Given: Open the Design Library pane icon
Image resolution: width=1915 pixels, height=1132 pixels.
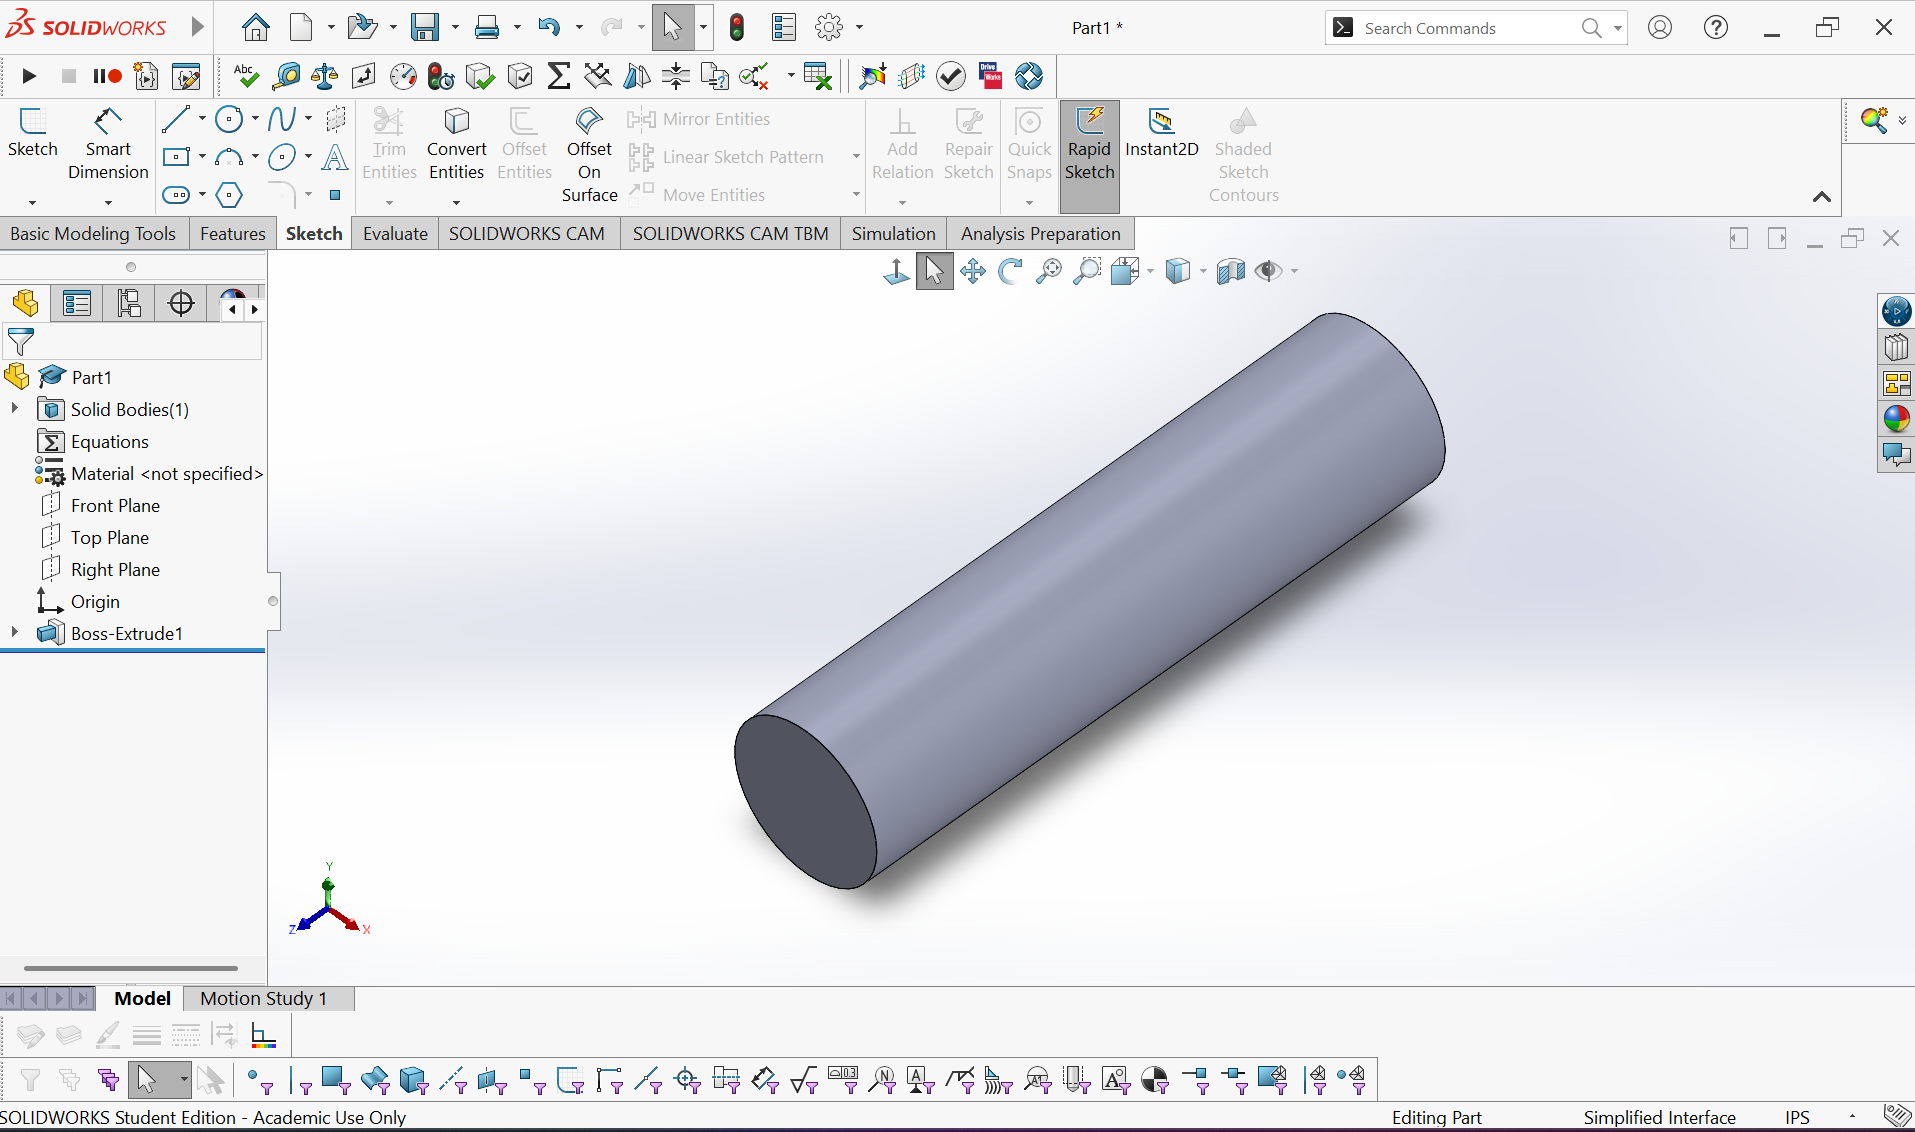Looking at the screenshot, I should pyautogui.click(x=1896, y=347).
